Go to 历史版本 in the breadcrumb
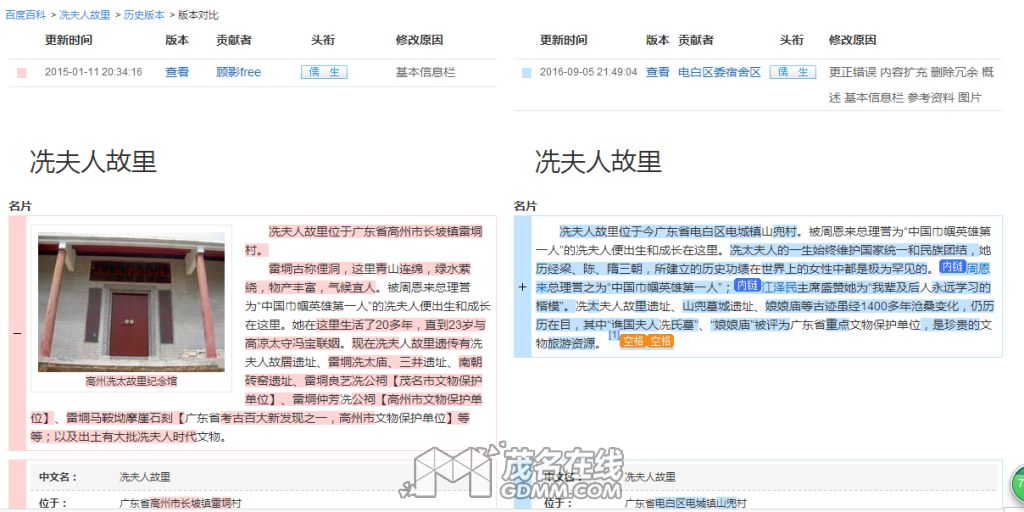This screenshot has height=512, width=1024. 144,15
